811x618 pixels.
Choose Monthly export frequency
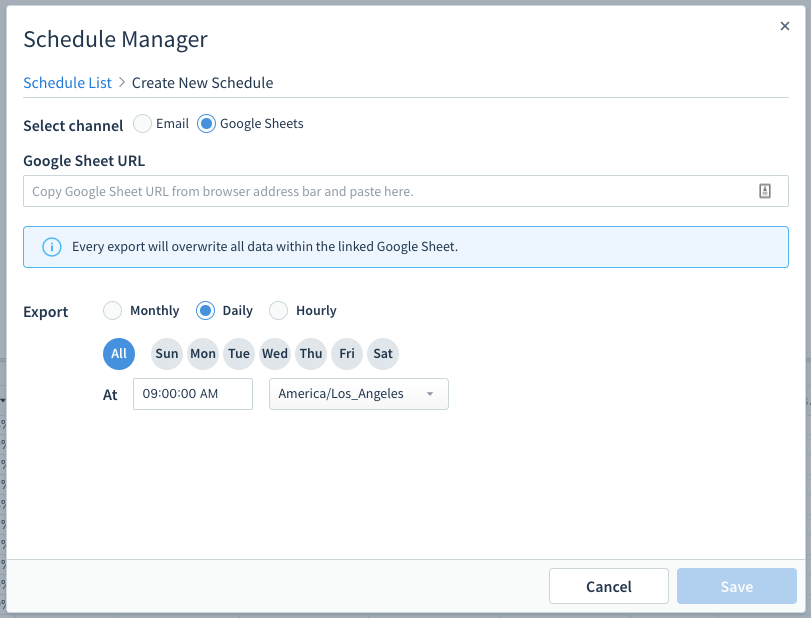pos(112,311)
